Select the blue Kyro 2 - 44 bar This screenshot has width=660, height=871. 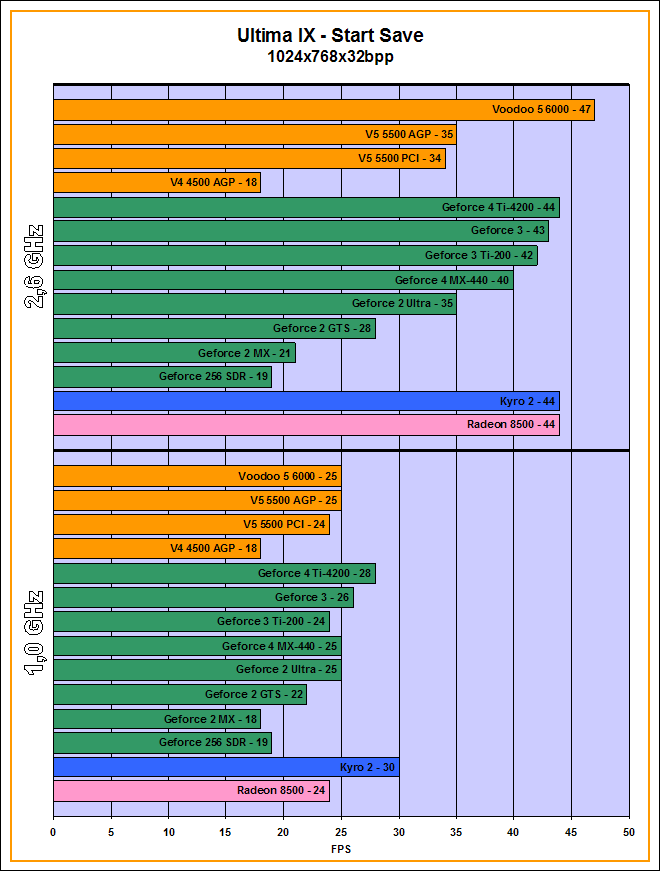point(306,401)
